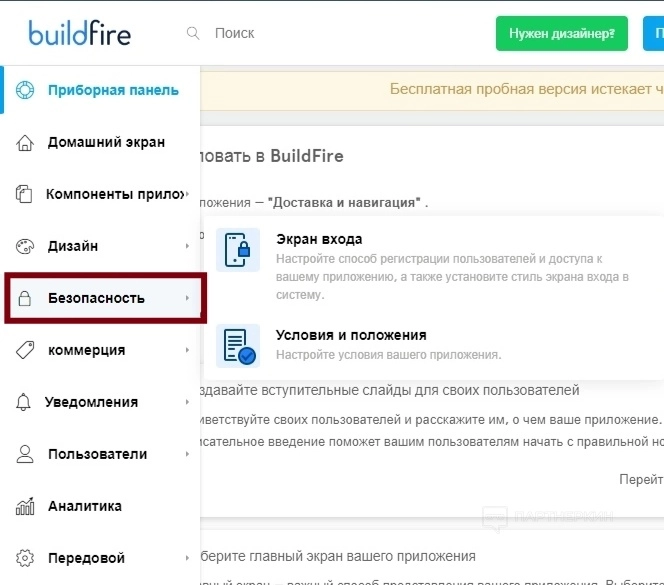Screen dimensions: 664x585
Task: Click the Нужен дизайнер? button
Action: (x=561, y=33)
